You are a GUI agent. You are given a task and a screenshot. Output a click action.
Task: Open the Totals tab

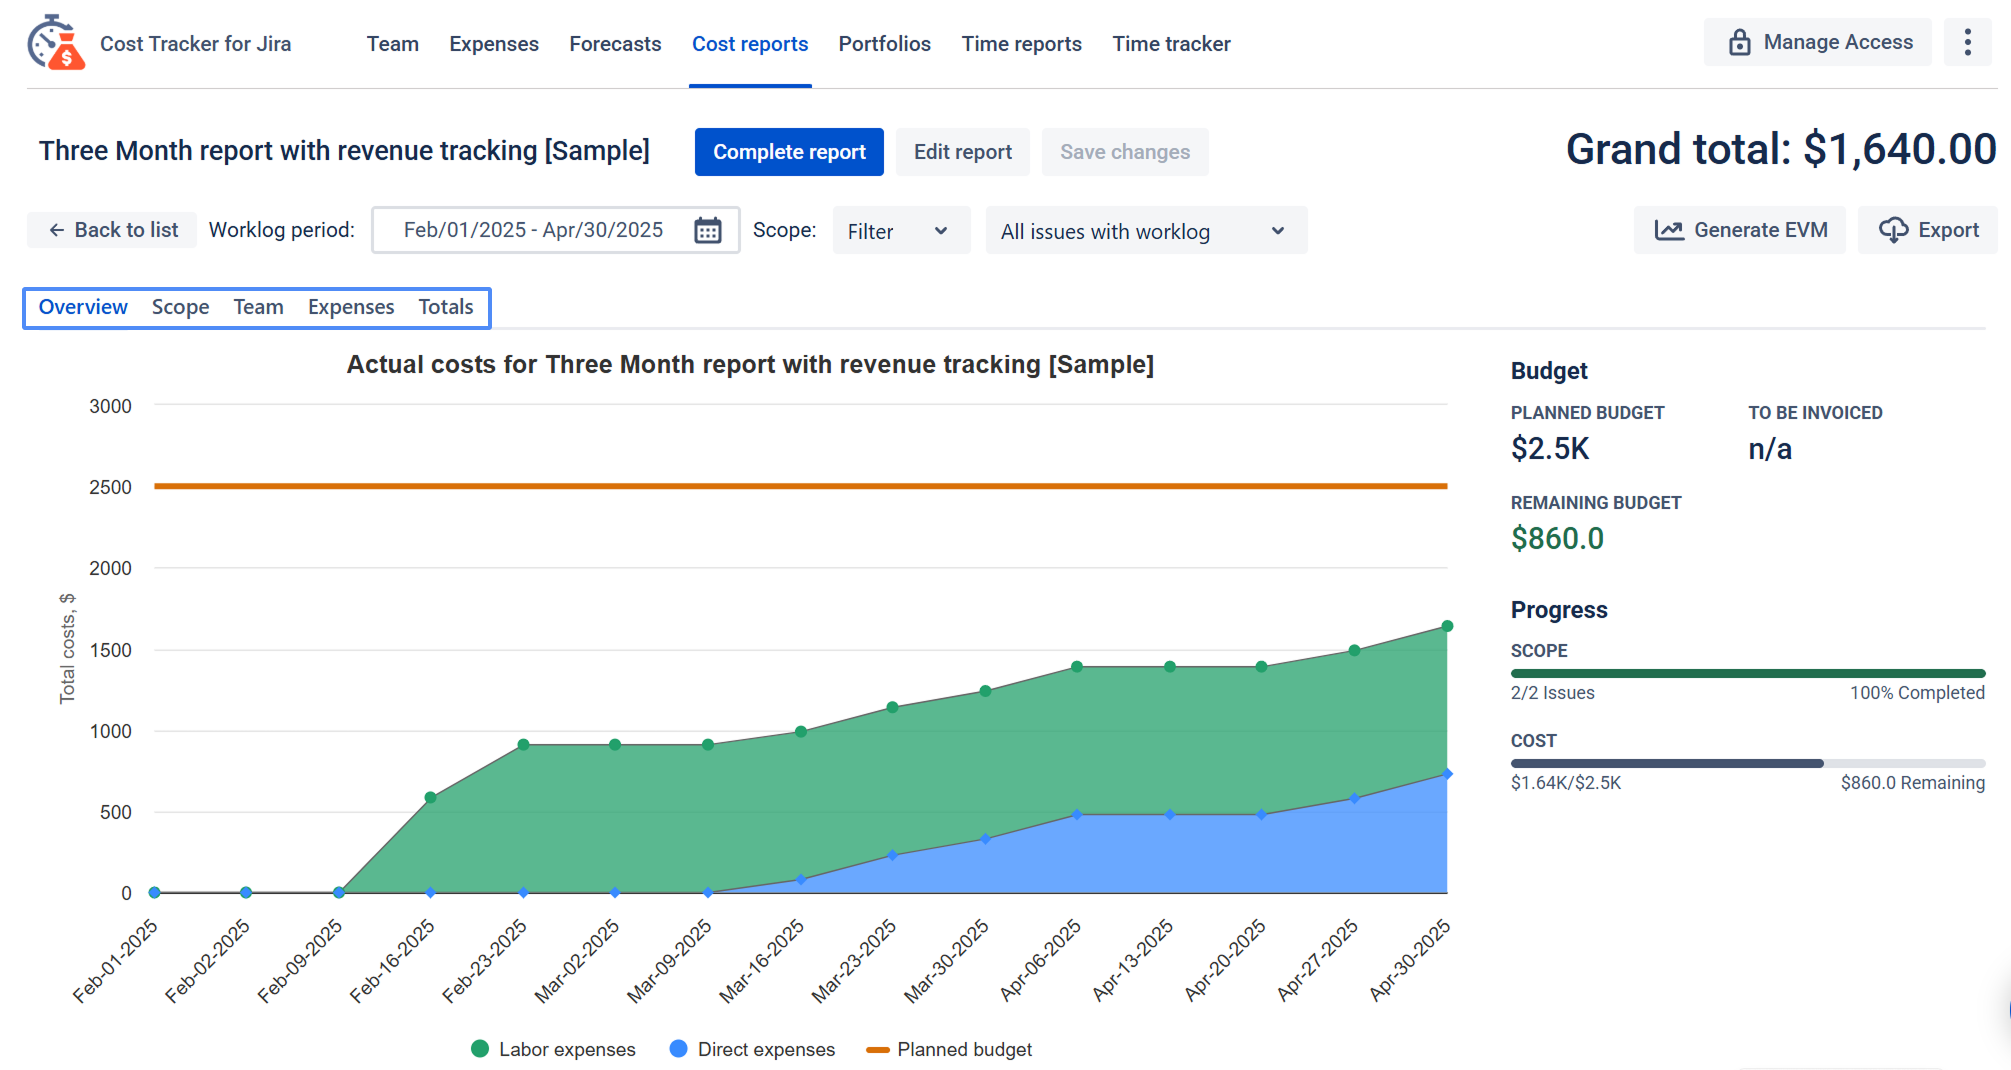[445, 307]
